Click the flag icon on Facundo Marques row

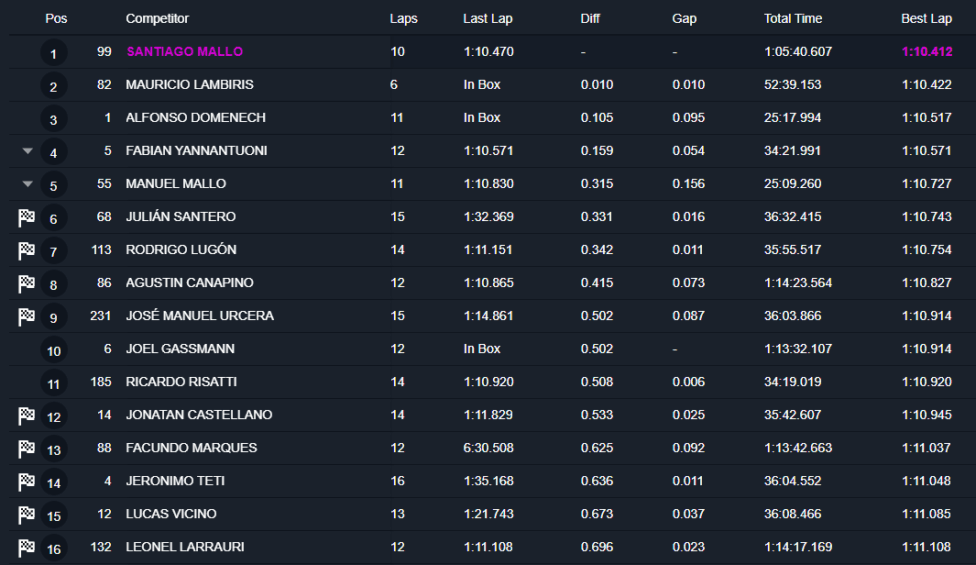[x=26, y=448]
